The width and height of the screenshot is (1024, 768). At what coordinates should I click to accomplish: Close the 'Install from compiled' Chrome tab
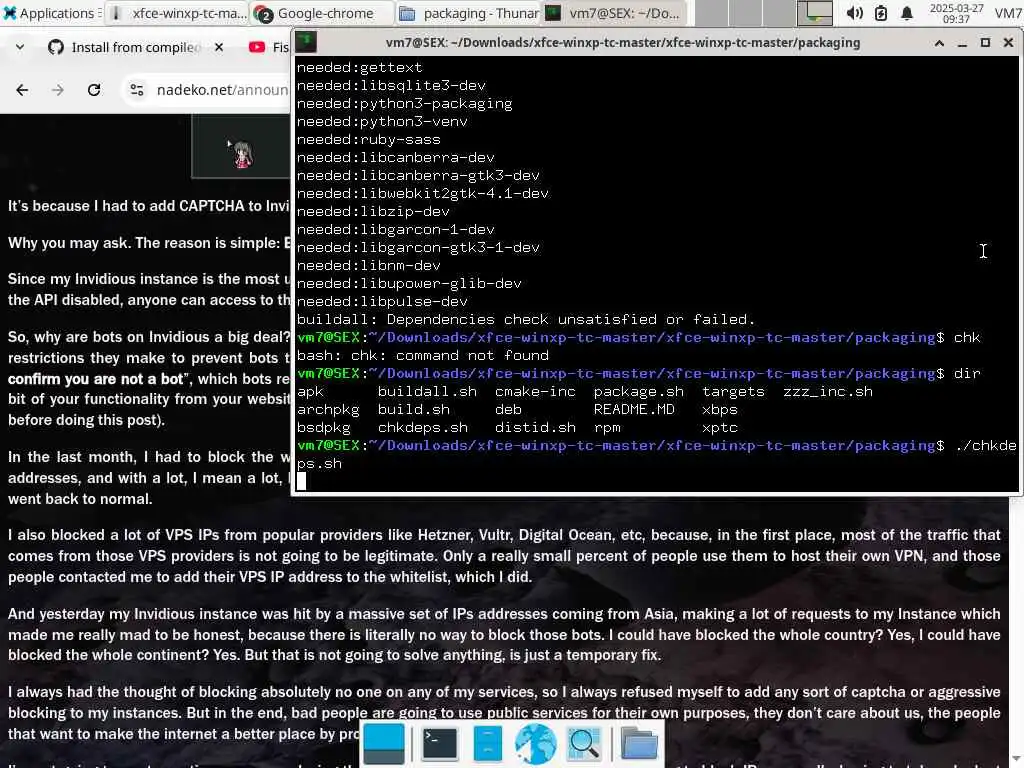point(219,47)
